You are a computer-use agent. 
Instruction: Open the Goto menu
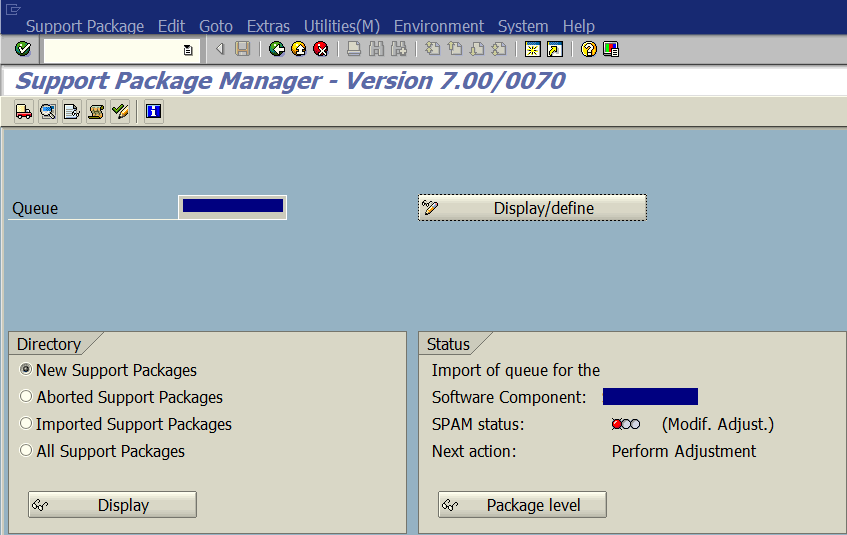[216, 26]
